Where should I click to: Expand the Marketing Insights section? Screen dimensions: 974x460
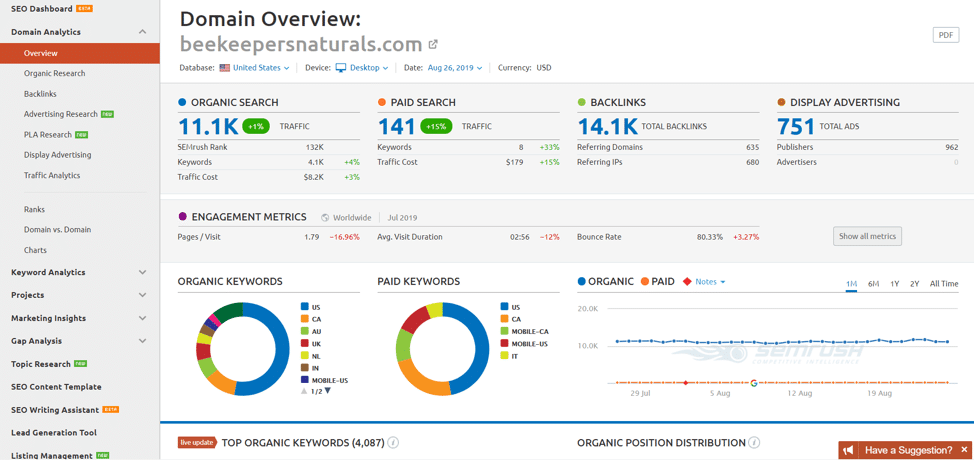point(142,318)
